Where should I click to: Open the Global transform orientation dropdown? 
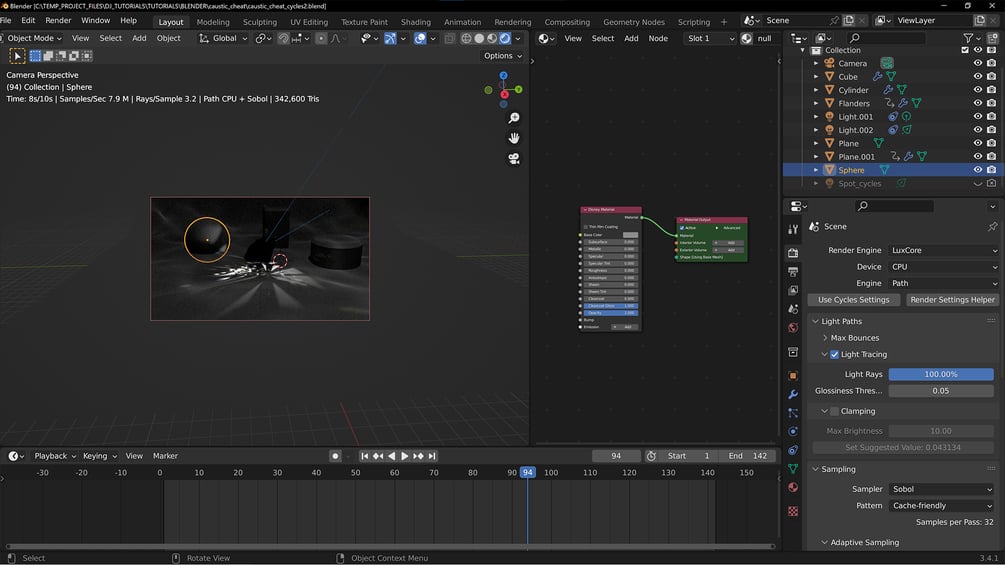coord(223,38)
